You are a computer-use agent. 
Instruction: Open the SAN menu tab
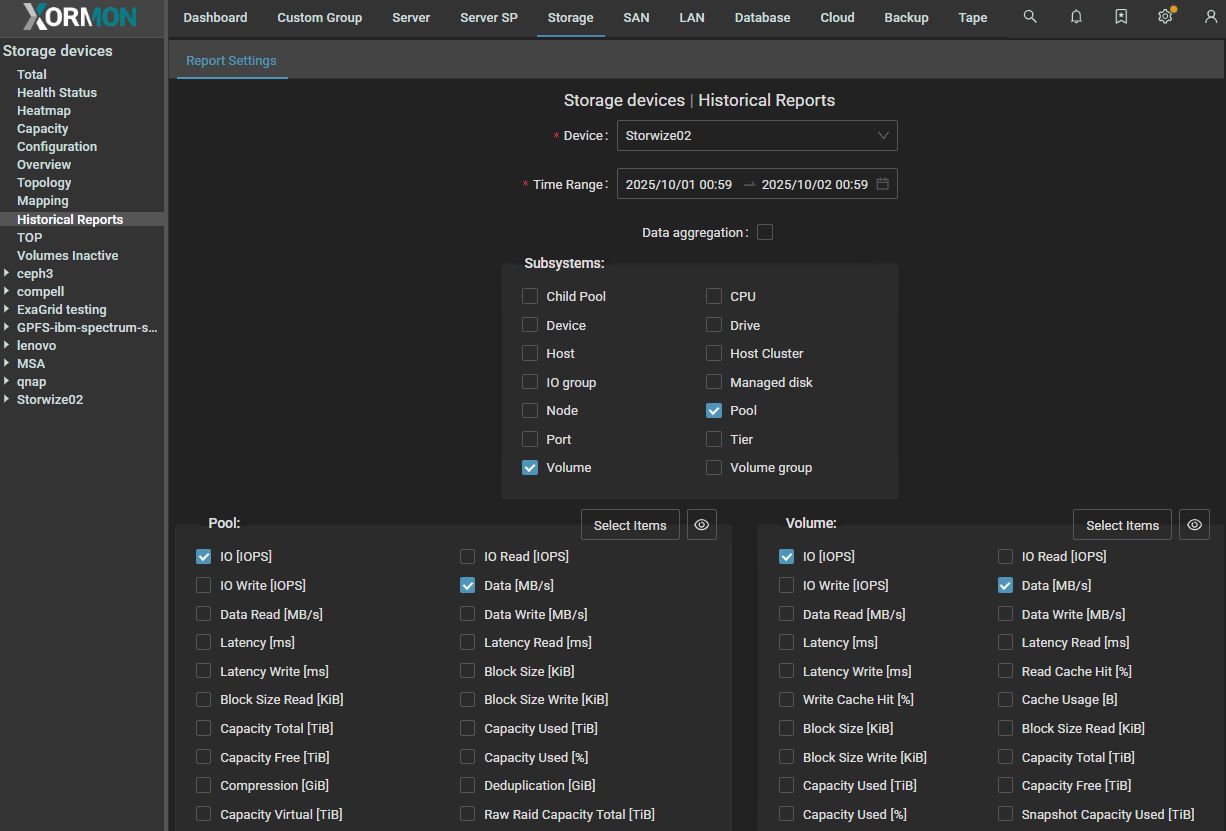click(636, 17)
